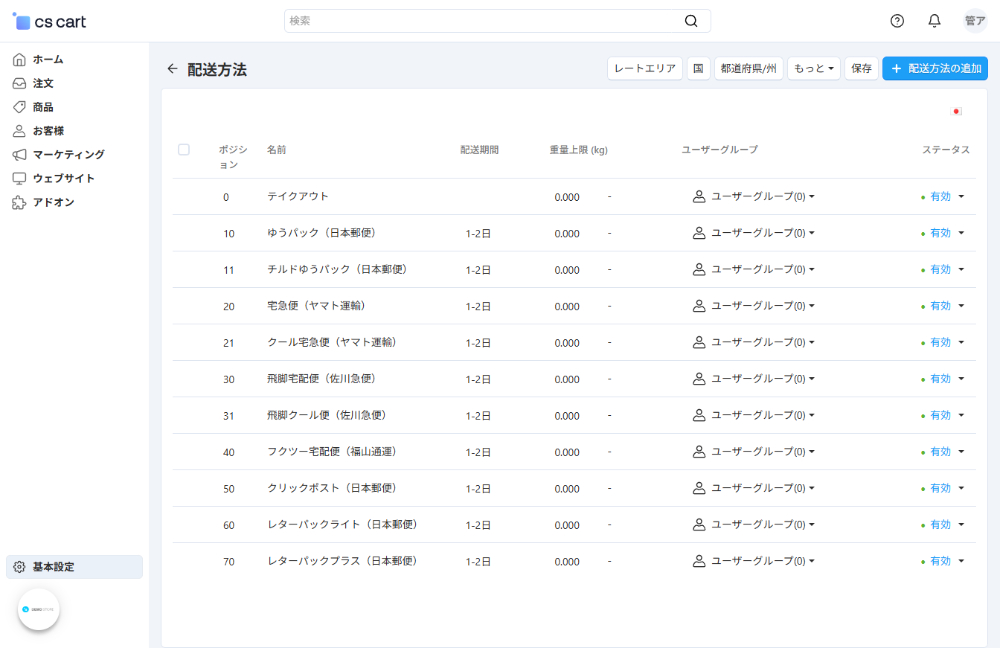
Task: Click the ウェブサイト monitor icon
Action: (x=18, y=179)
